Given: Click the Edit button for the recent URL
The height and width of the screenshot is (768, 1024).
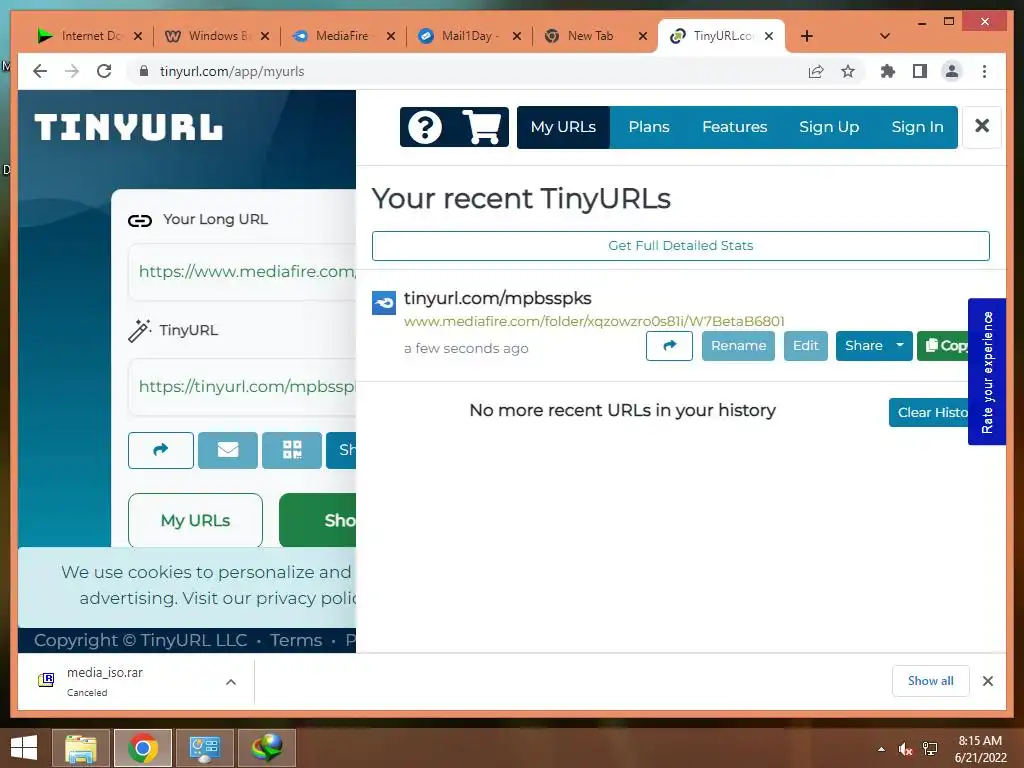Looking at the screenshot, I should pos(805,345).
